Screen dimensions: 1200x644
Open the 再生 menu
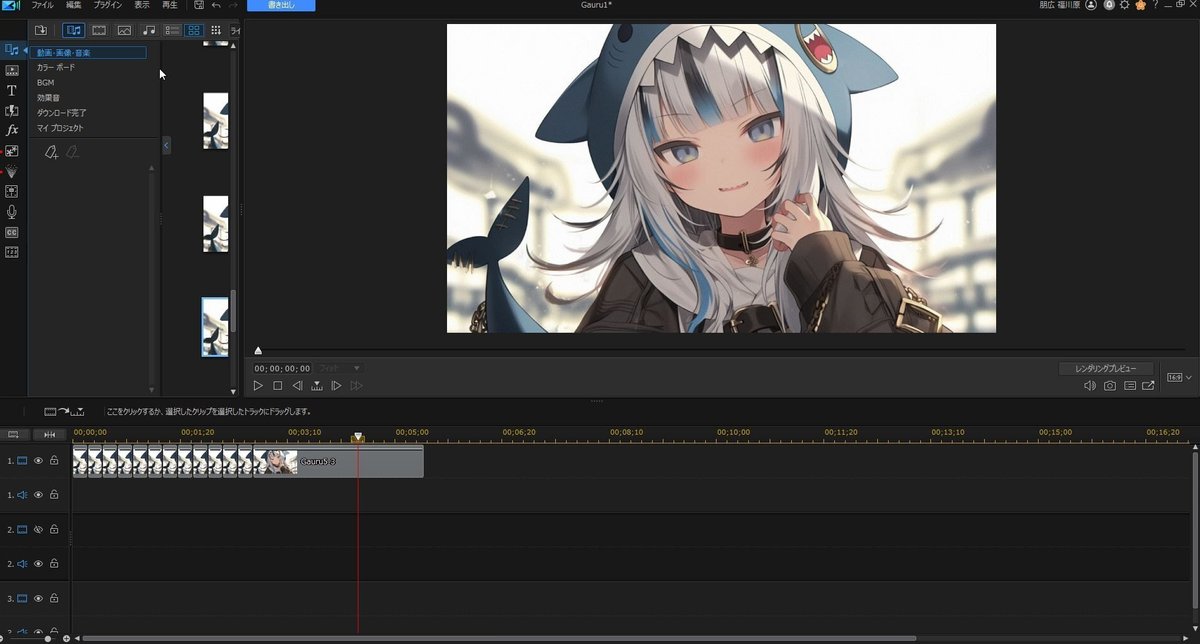170,5
